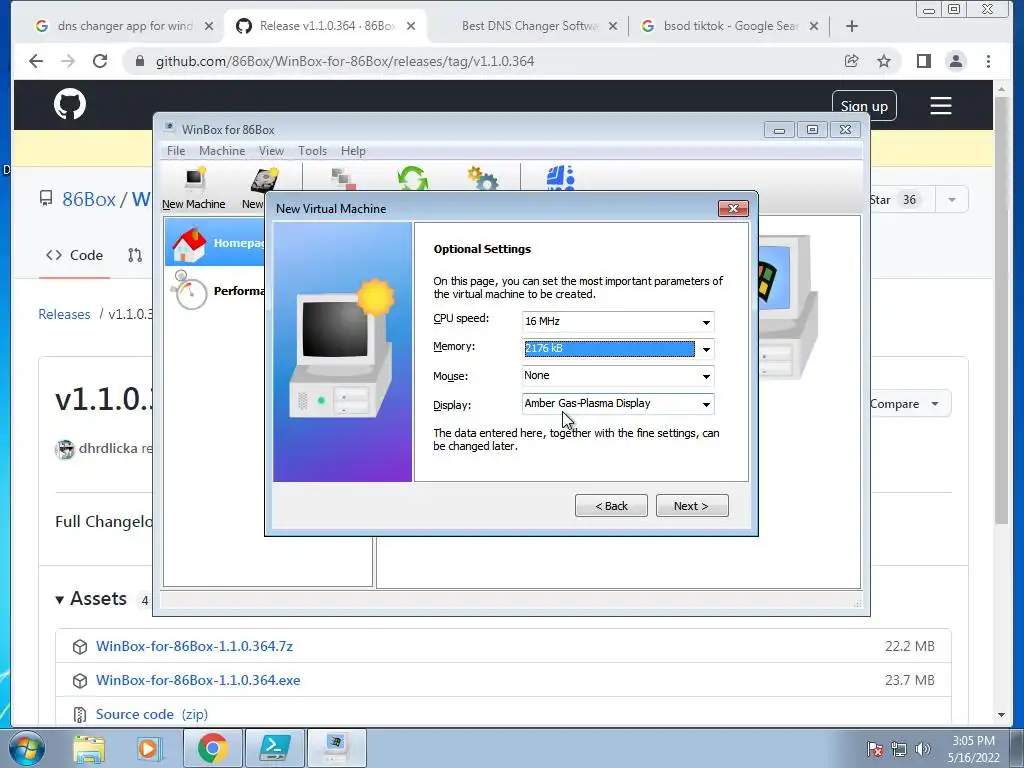Screen dimensions: 1024x768
Task: Open the File menu in WinBox
Action: pos(176,151)
